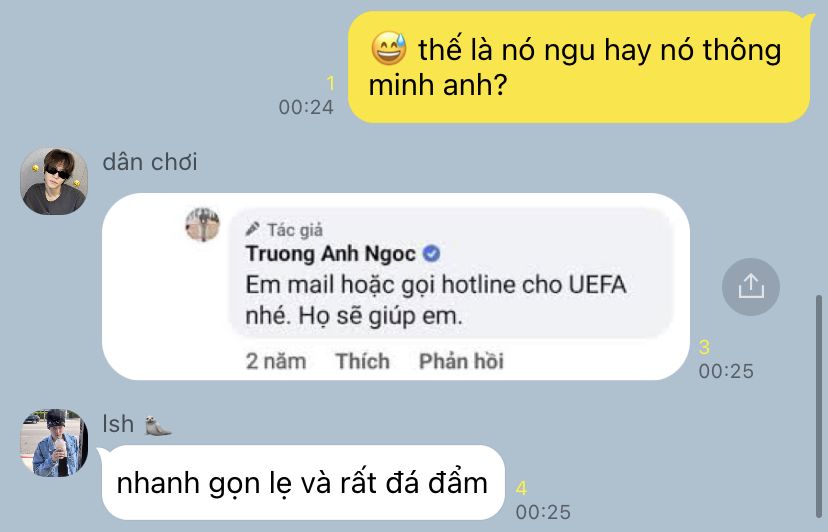Tap the share icon beside the image
Viewport: 828px width, 532px height.
[x=750, y=287]
